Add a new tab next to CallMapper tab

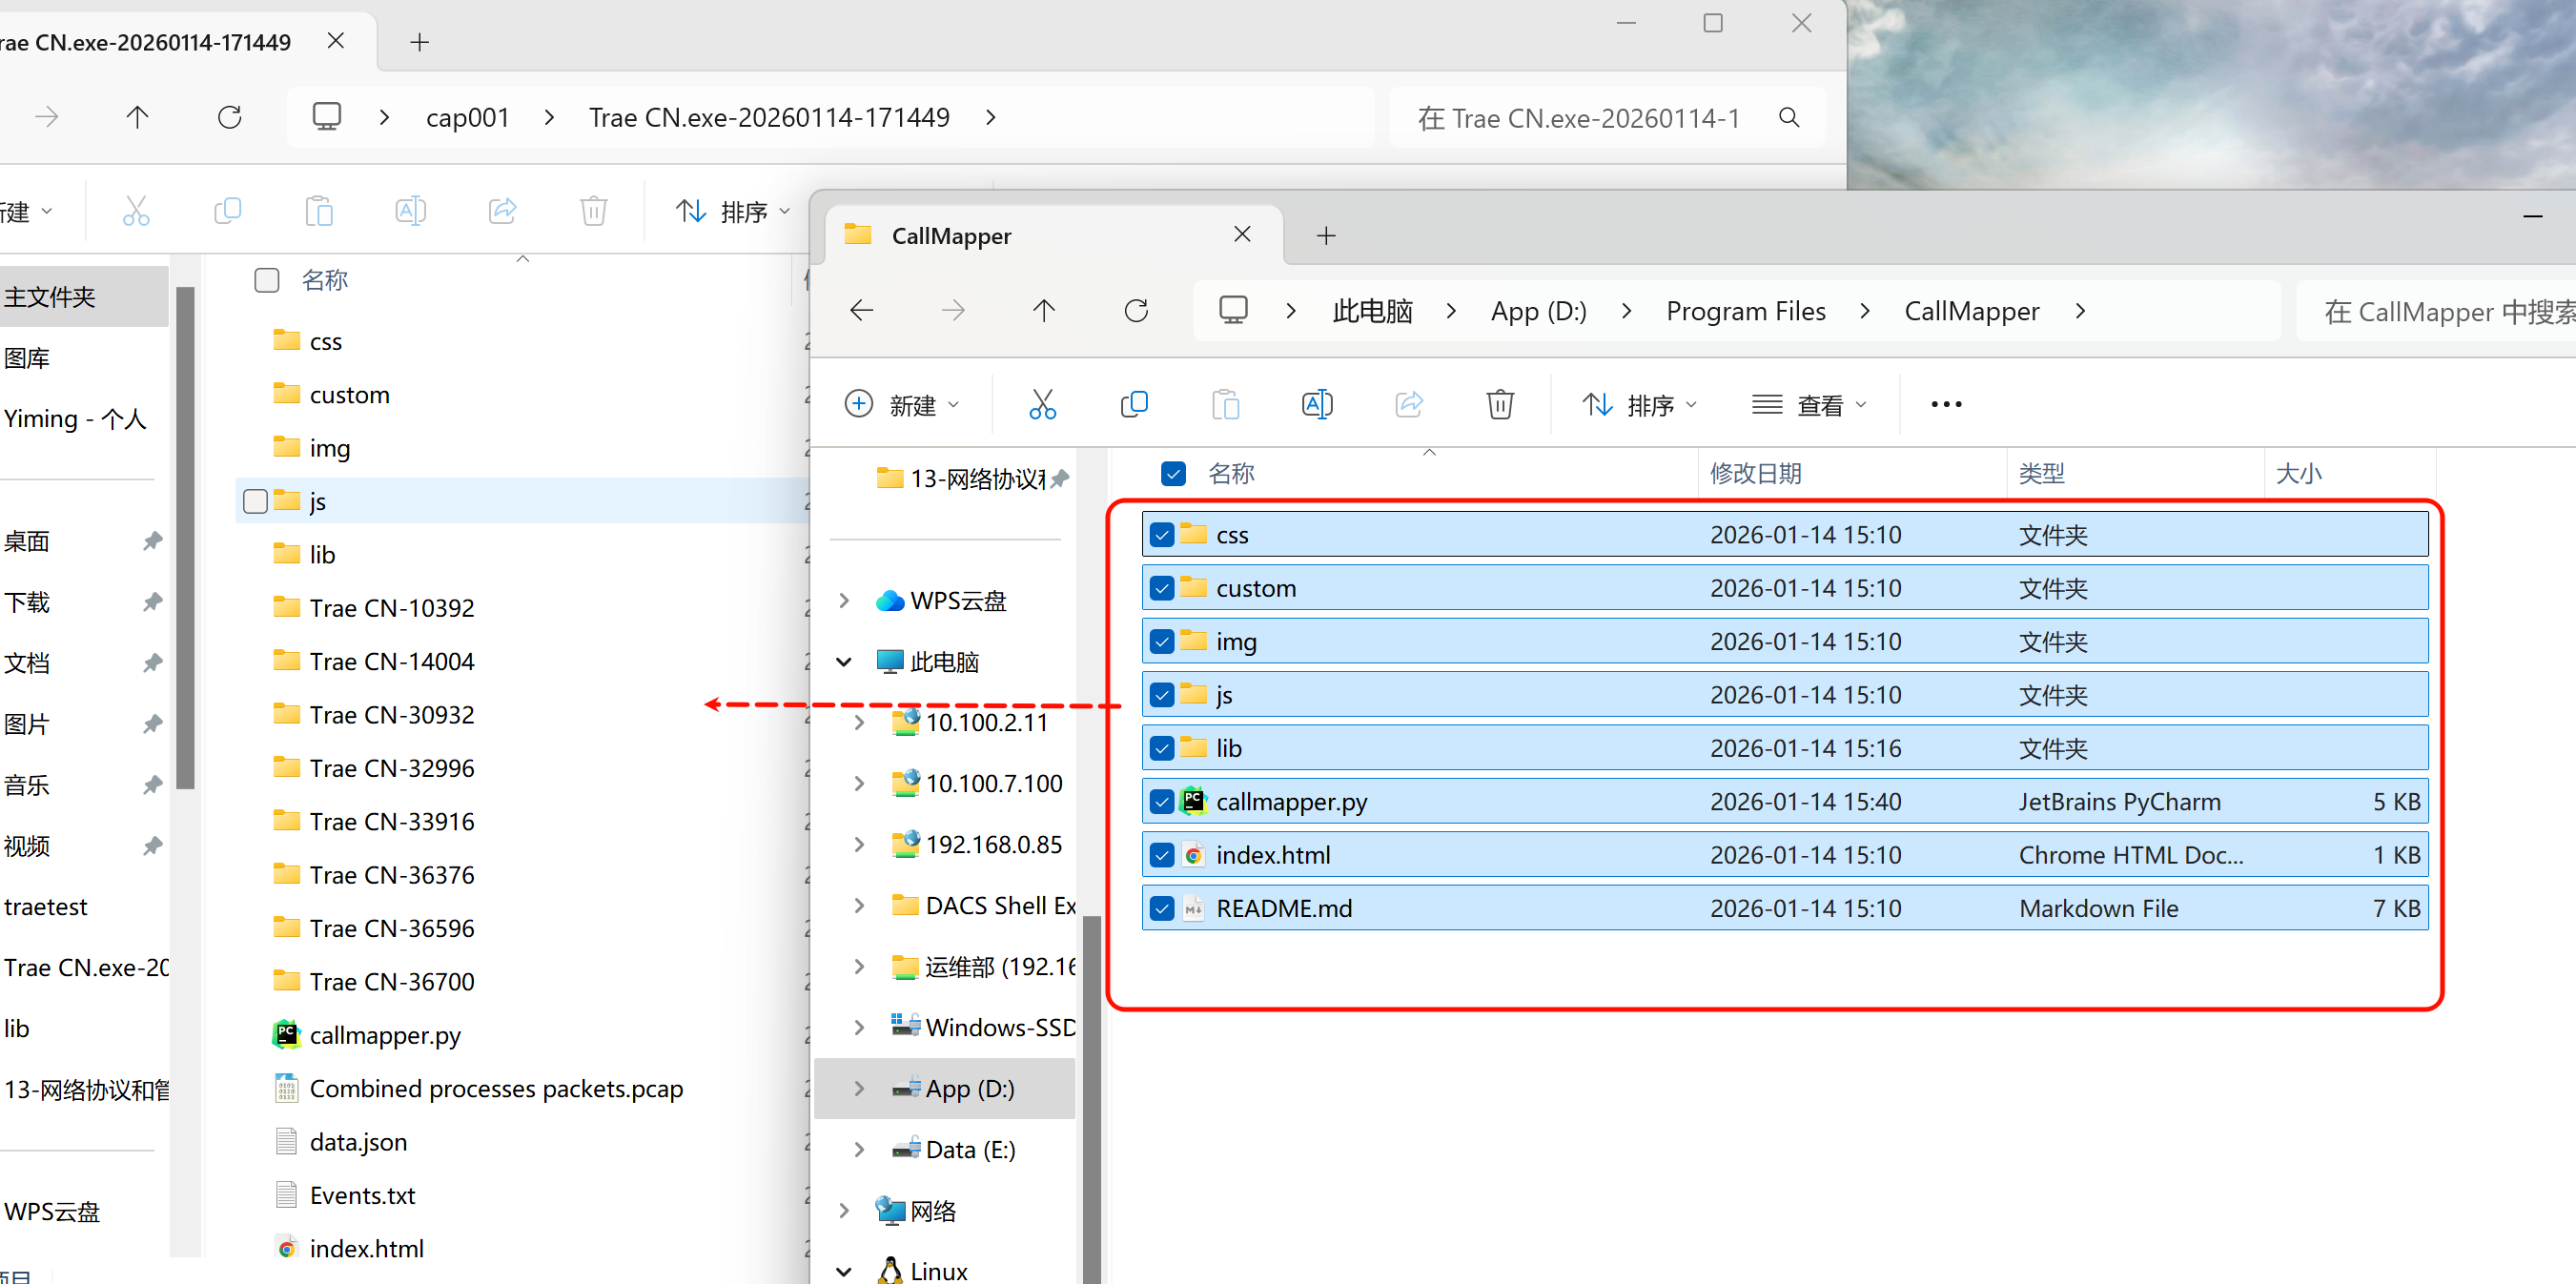pos(1326,236)
